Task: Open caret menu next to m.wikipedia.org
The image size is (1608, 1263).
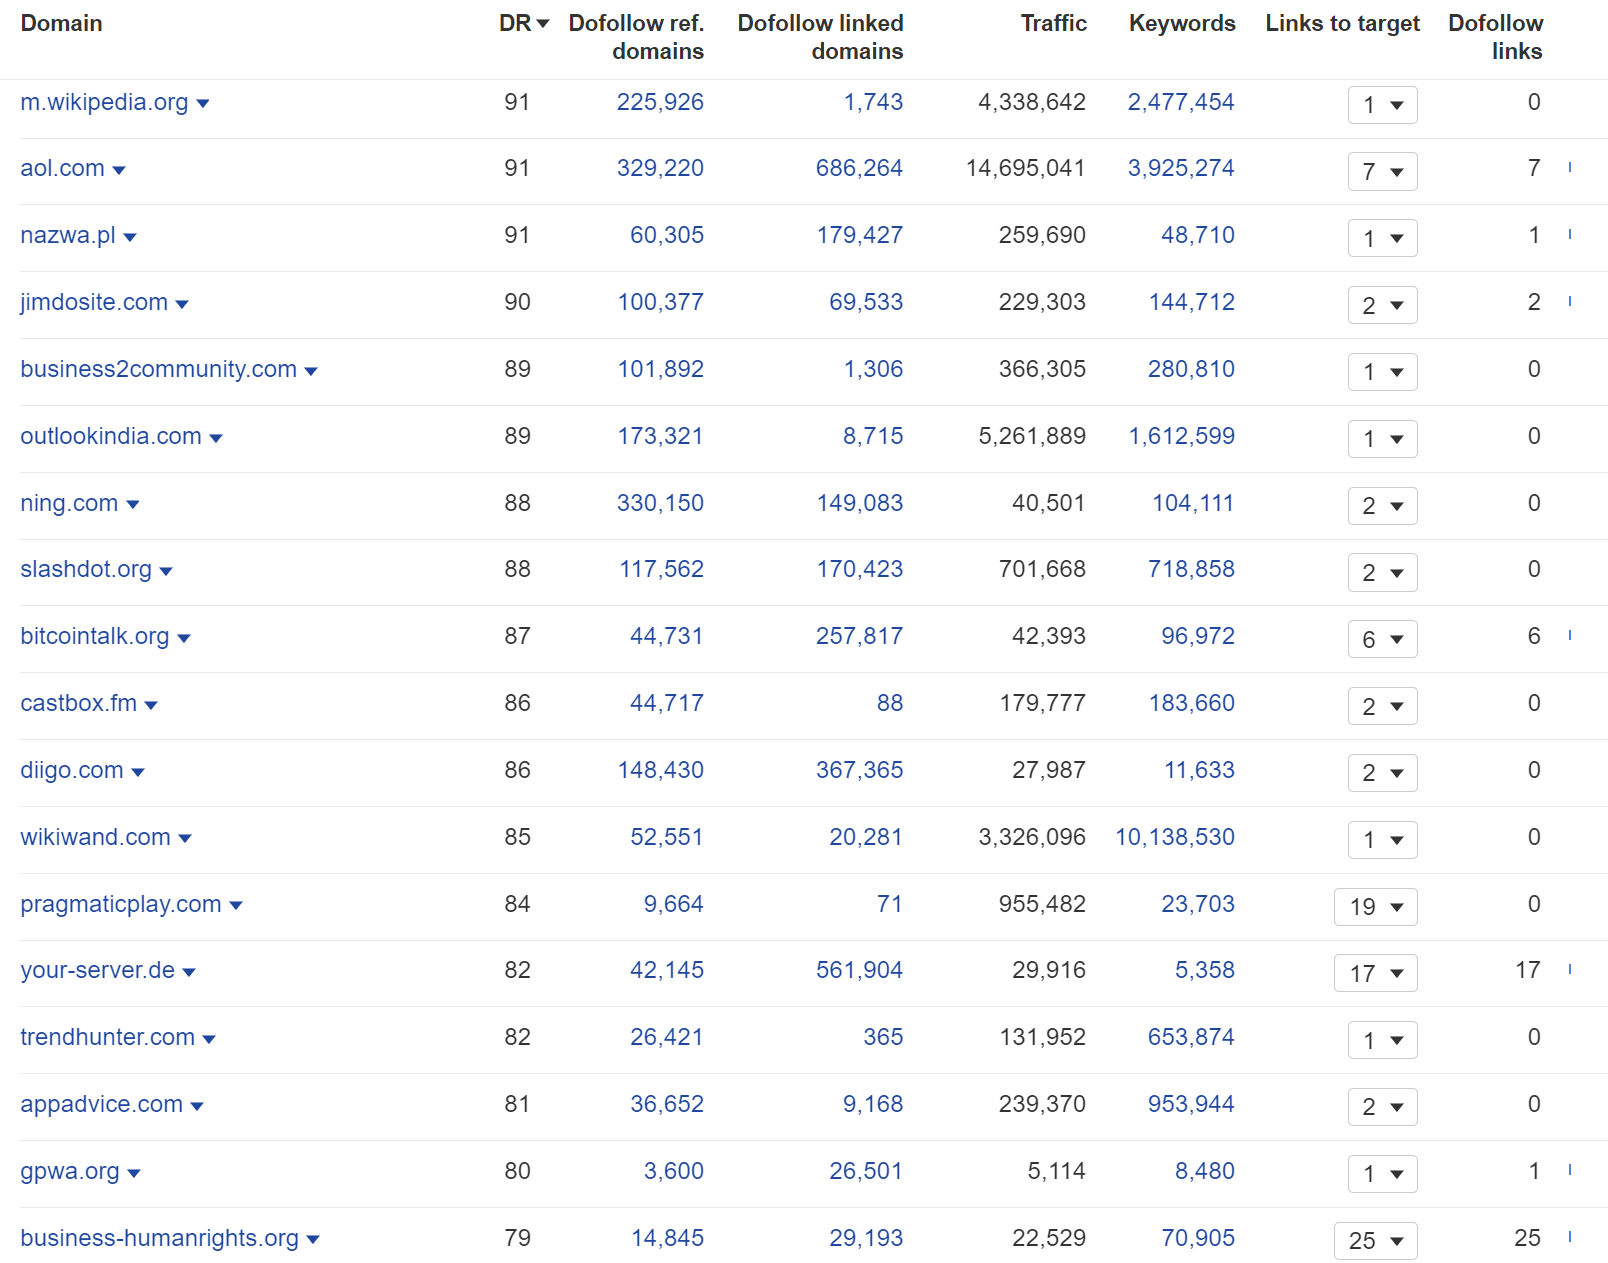Action: pyautogui.click(x=203, y=104)
